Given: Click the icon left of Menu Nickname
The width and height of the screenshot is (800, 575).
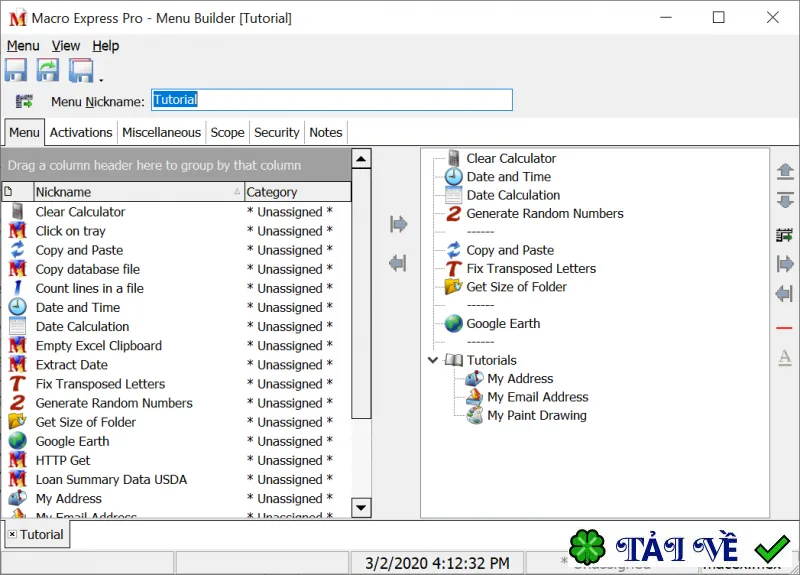Looking at the screenshot, I should [x=24, y=102].
